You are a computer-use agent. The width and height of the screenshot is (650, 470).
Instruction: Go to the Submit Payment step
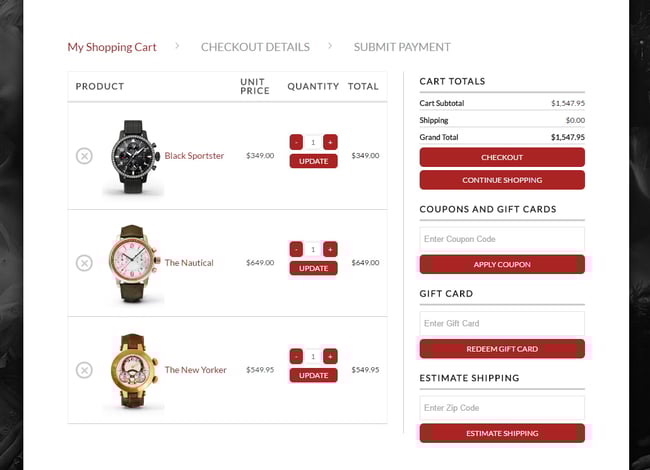402,47
